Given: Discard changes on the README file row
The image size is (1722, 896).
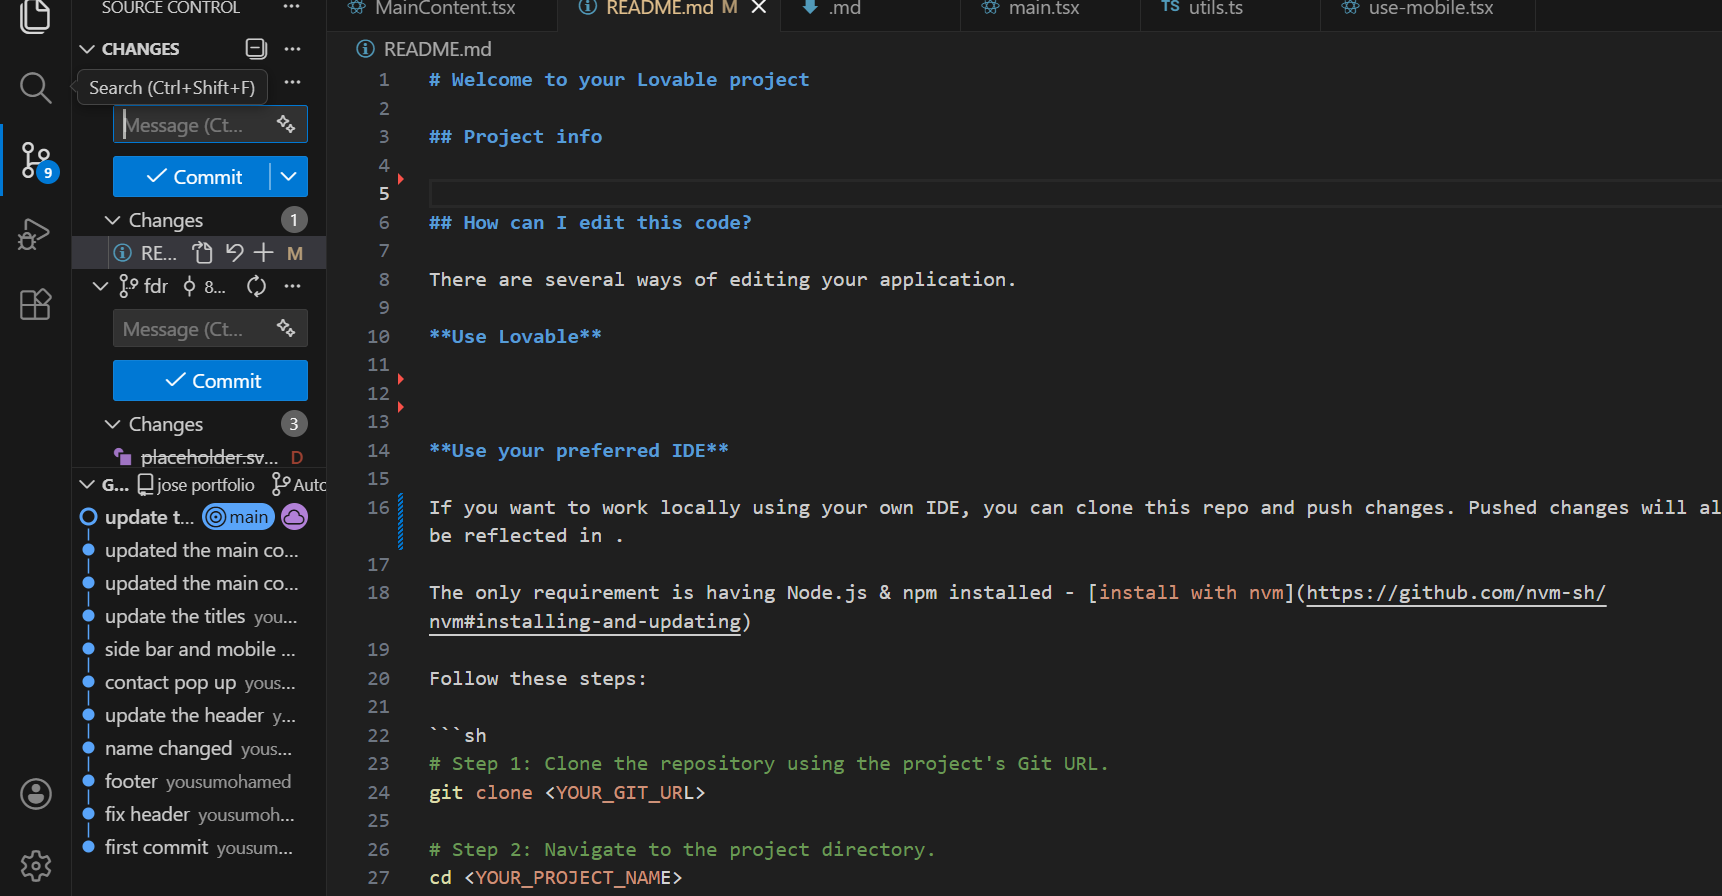Looking at the screenshot, I should 234,253.
